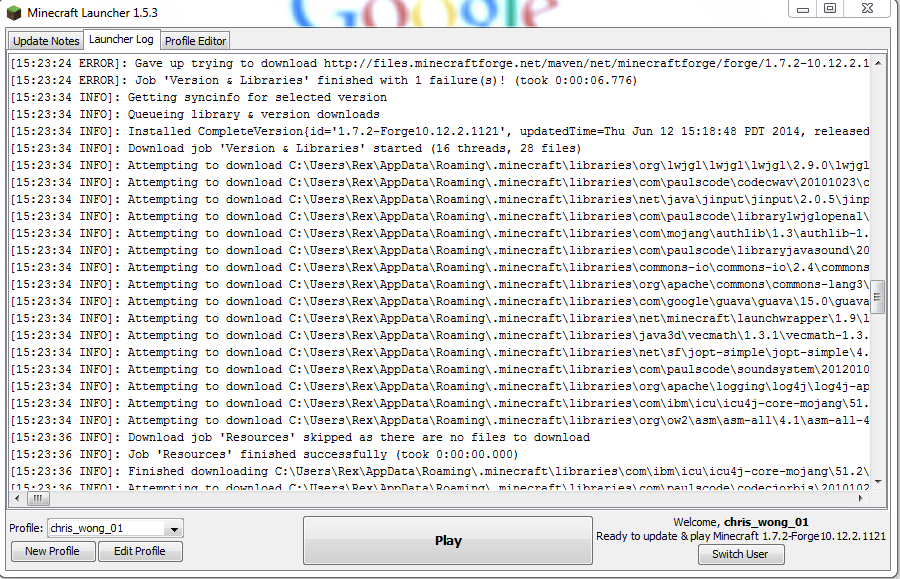Click the 'Welcome, chris_wong_01' text
900x579 pixels.
(x=740, y=522)
